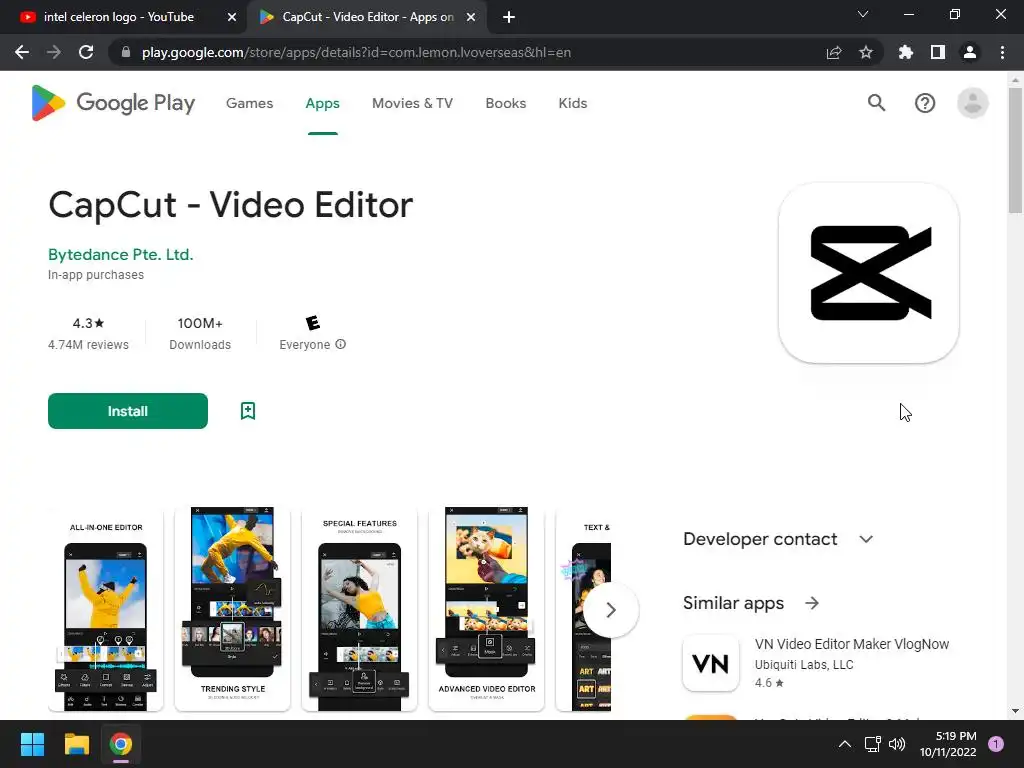
Task: Install the CapCut app
Action: point(128,411)
